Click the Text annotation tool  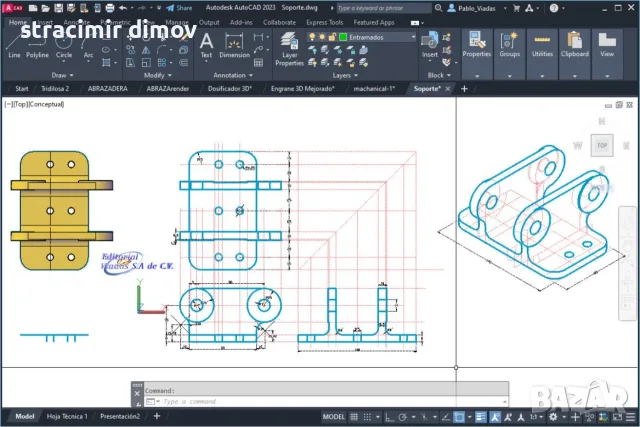206,46
